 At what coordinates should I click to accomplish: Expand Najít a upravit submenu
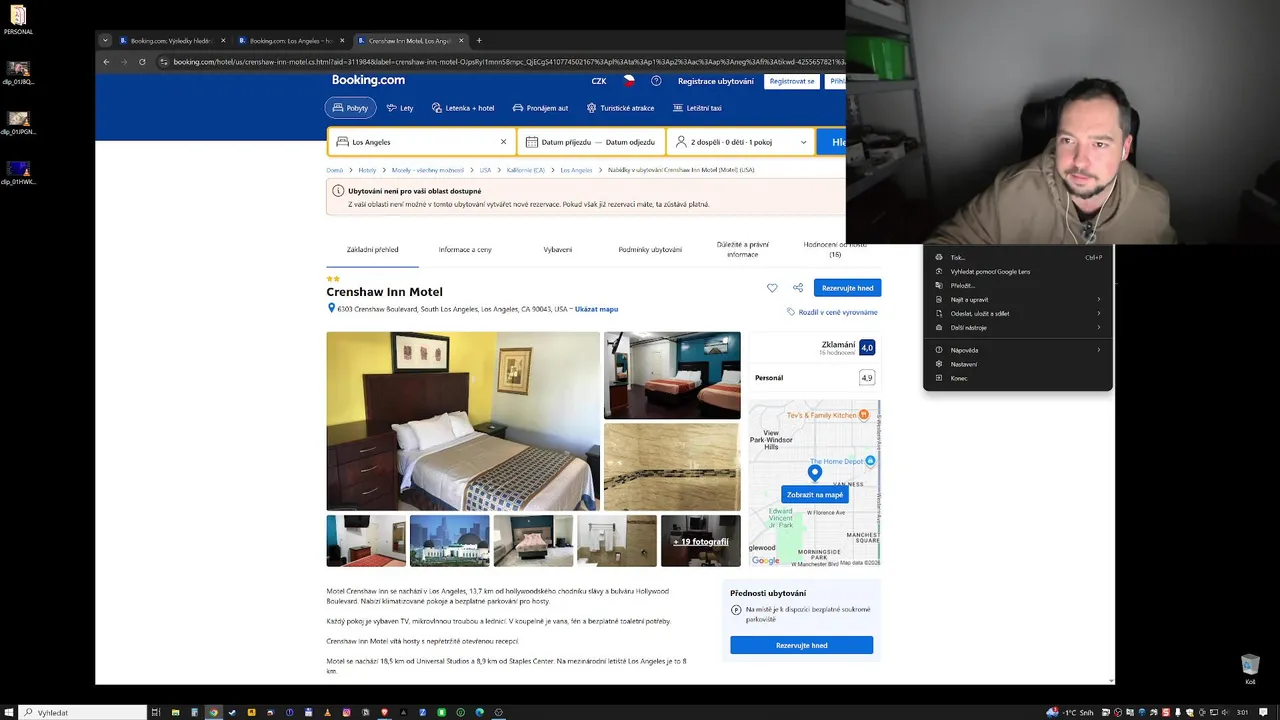(x=1017, y=299)
